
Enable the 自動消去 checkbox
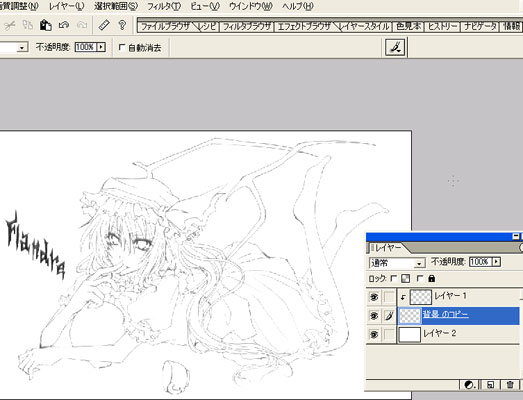pos(122,47)
